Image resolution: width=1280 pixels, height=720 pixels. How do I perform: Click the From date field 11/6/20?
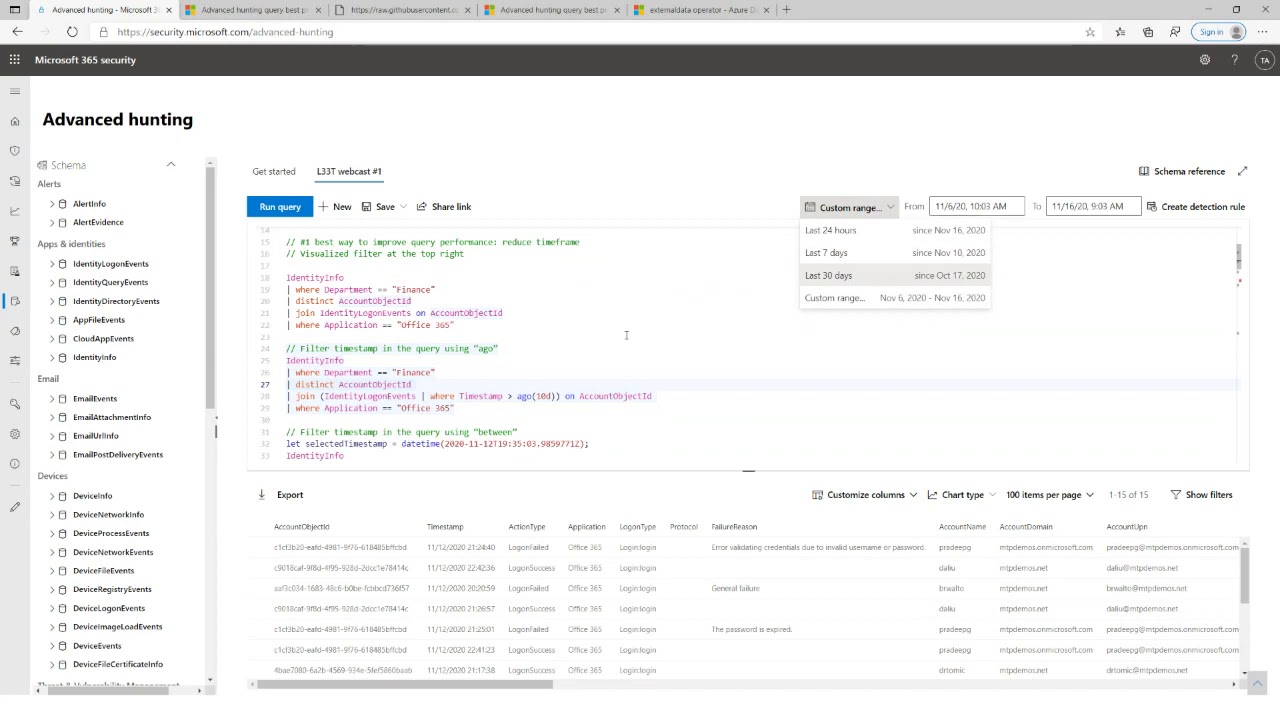click(977, 206)
